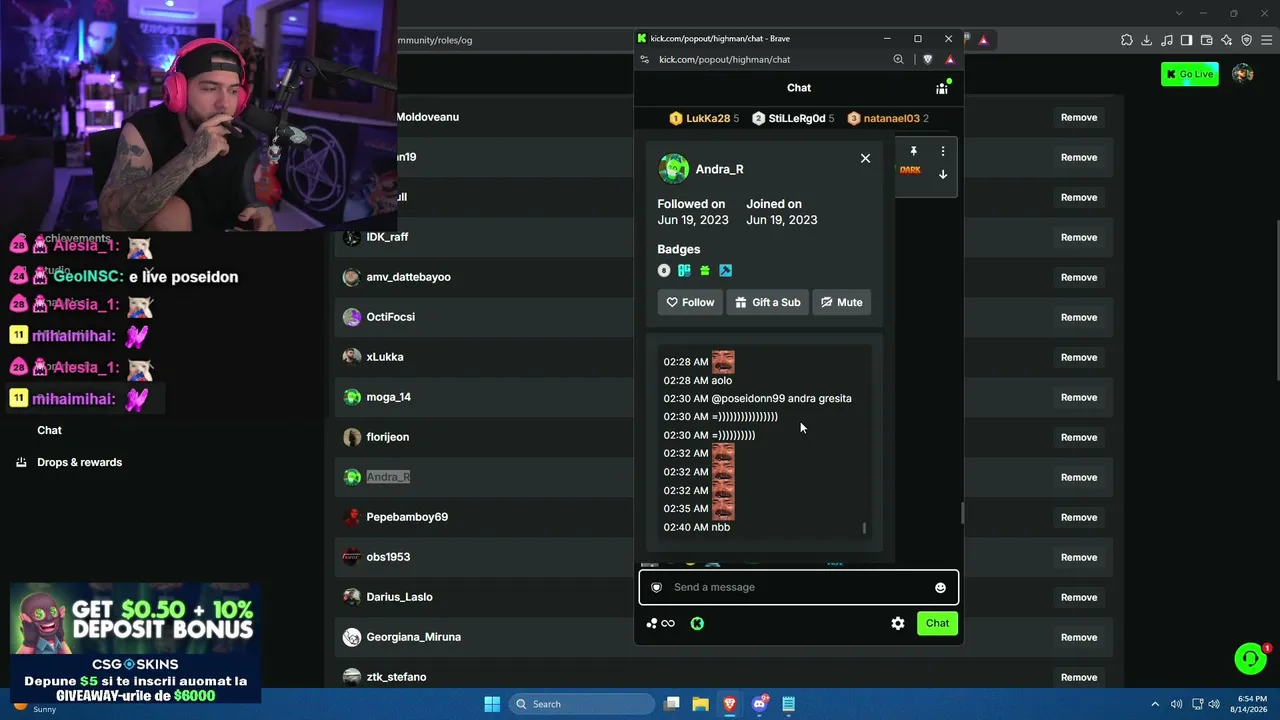Open Windows Start menu
This screenshot has height=720, width=1280.
492,704
